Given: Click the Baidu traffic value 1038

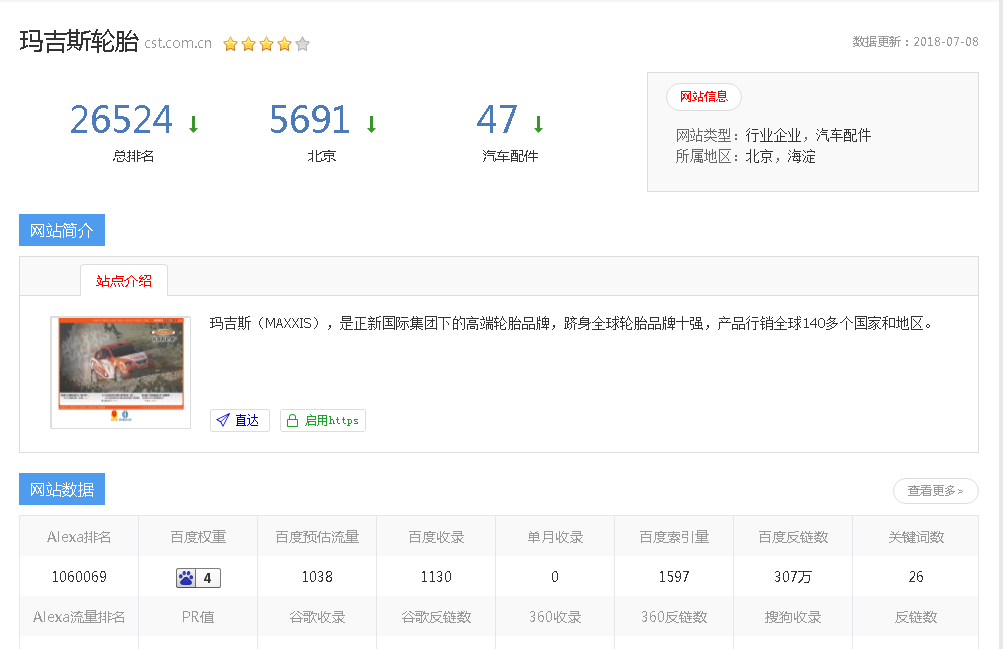Looking at the screenshot, I should [x=317, y=577].
